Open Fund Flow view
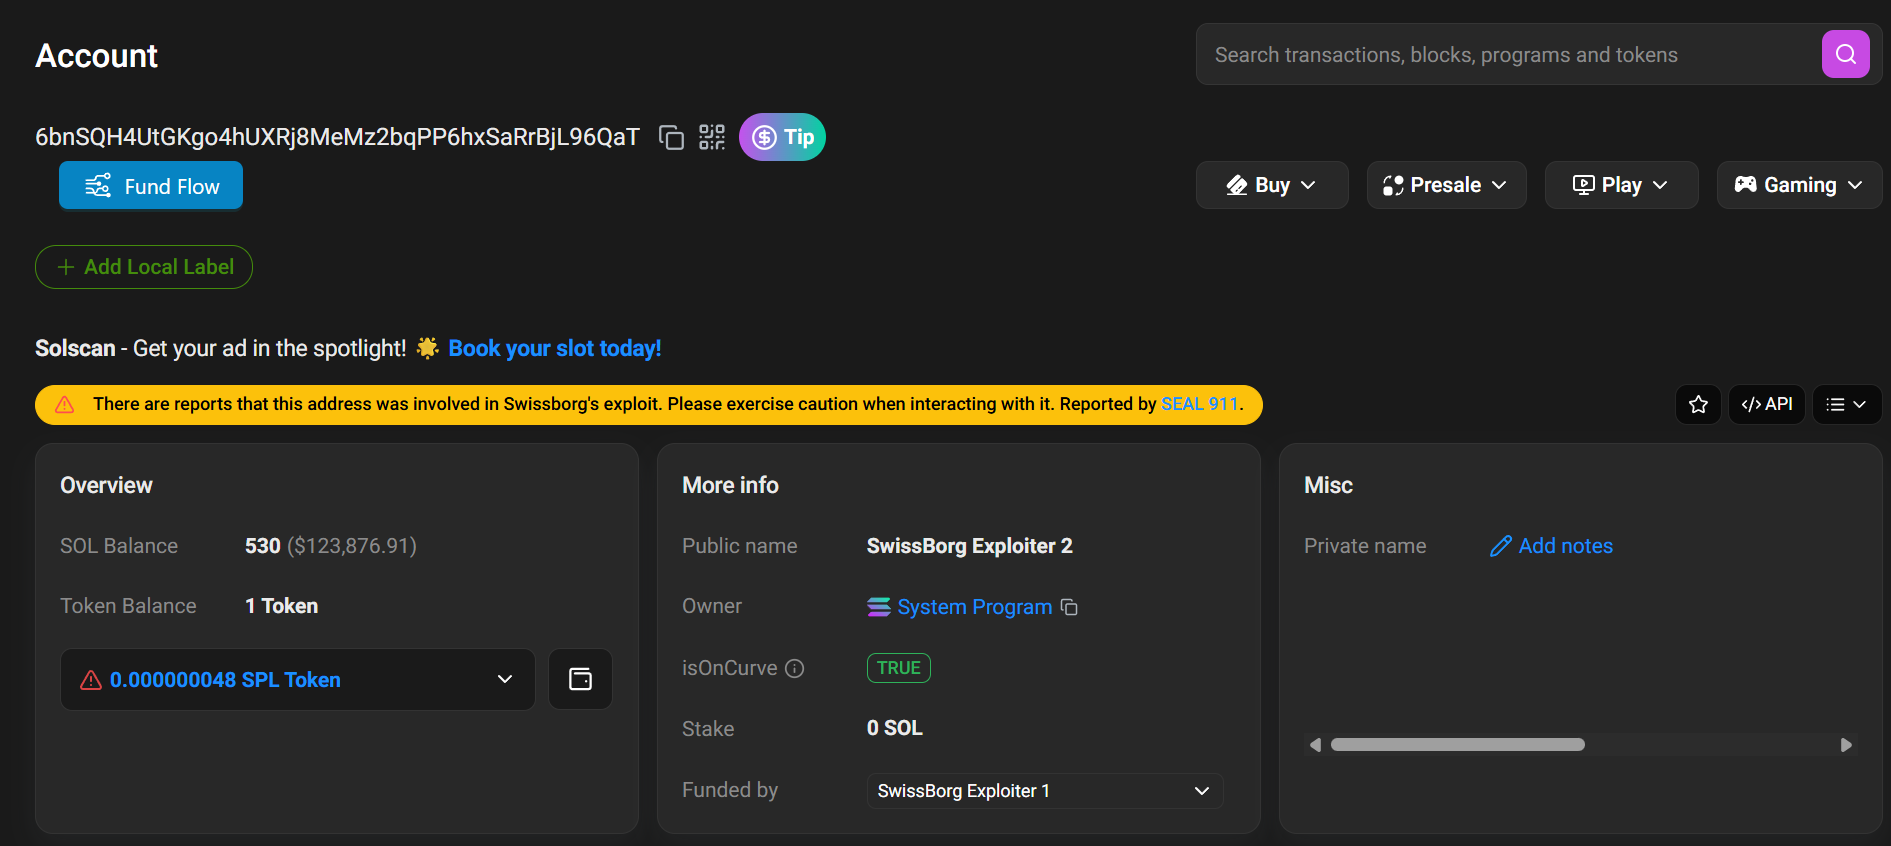 click(x=151, y=186)
